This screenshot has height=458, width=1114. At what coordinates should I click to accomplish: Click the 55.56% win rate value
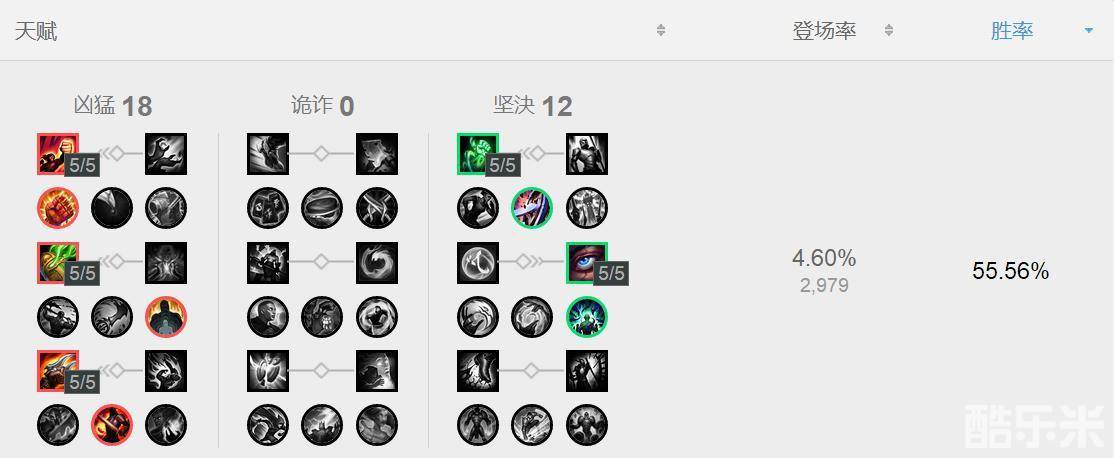[1010, 271]
